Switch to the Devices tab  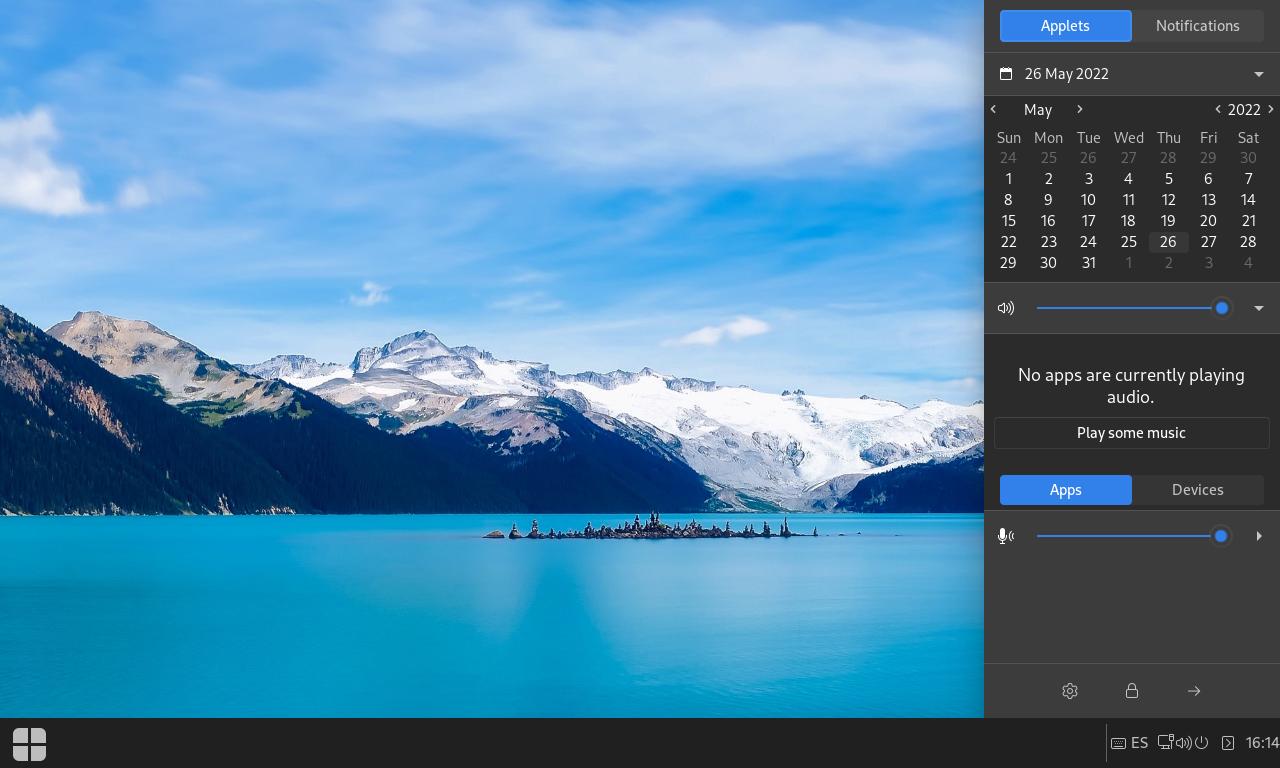coord(1198,490)
